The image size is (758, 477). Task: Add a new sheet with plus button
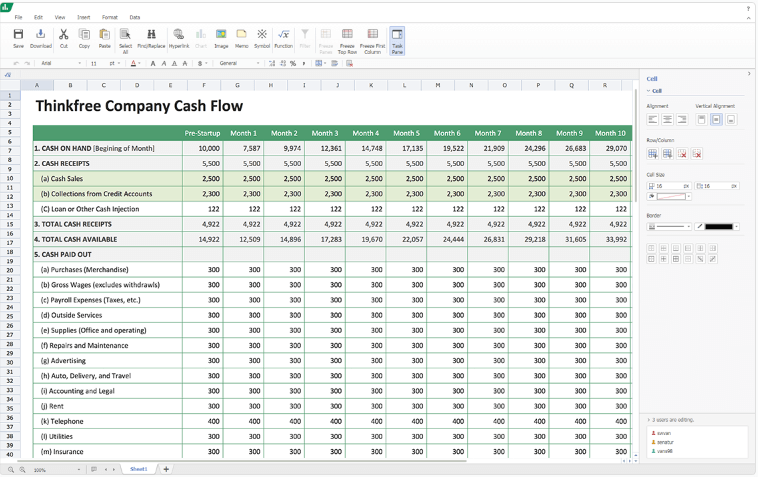point(166,469)
